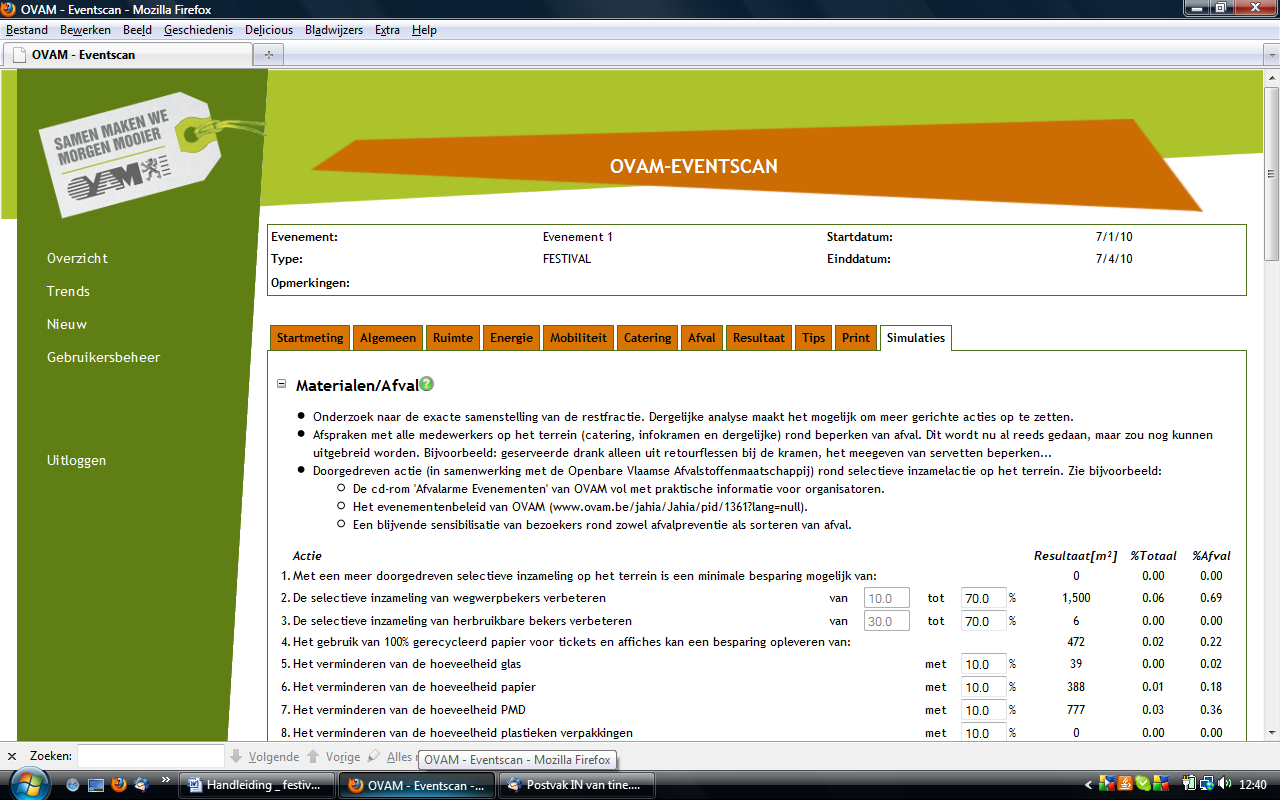Show hidden system tray icons arrow

tap(1089, 785)
